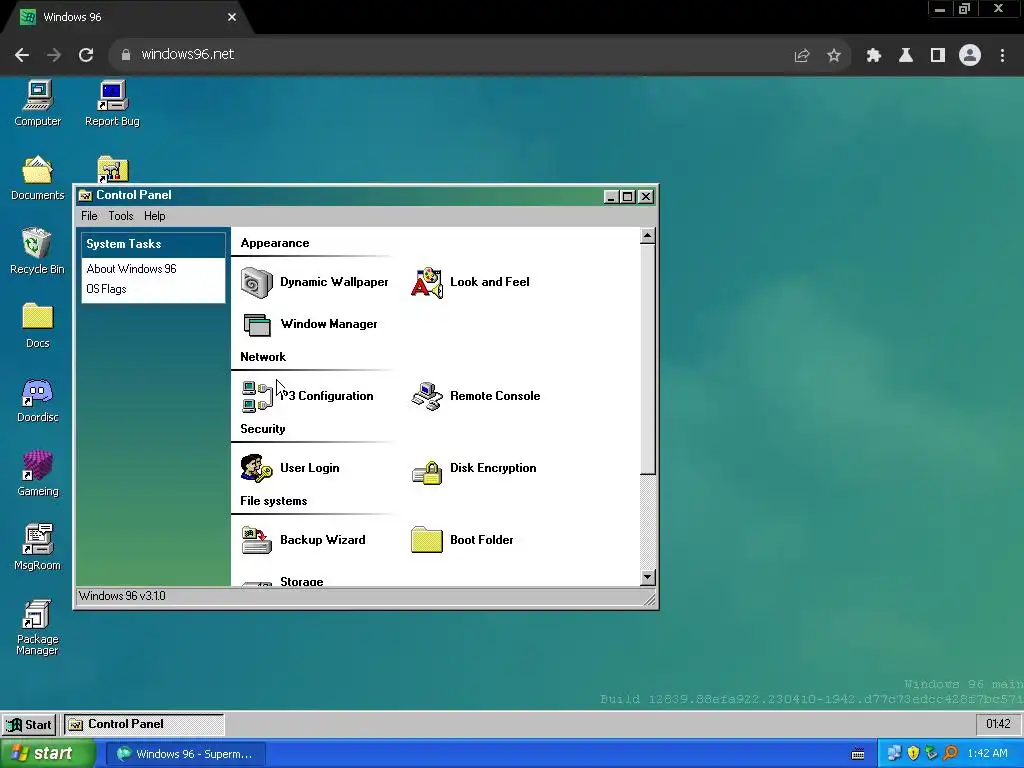
Task: Bookmark this page with the star icon
Action: [834, 55]
